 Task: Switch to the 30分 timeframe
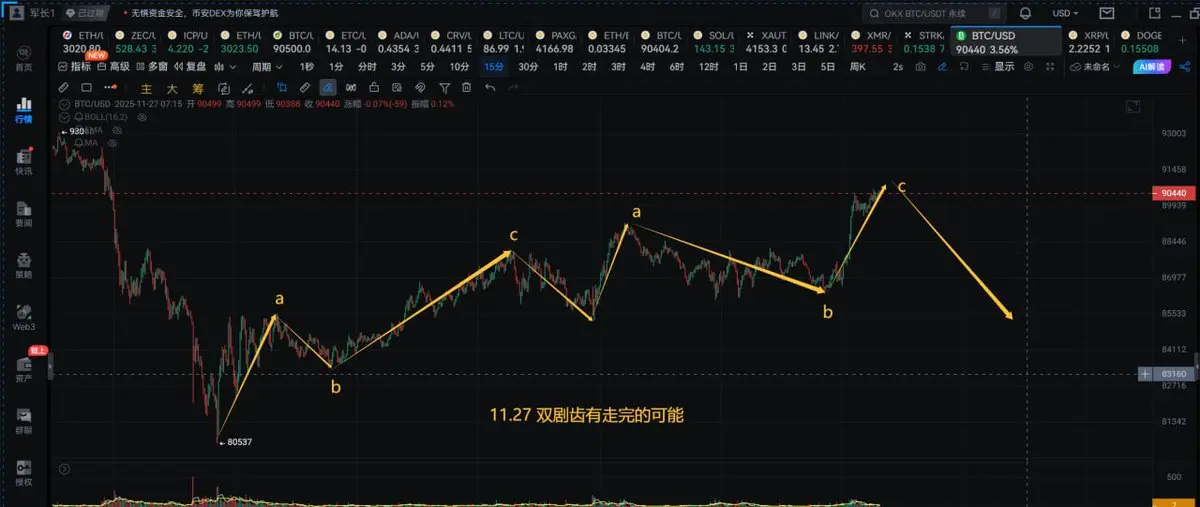pyautogui.click(x=528, y=66)
